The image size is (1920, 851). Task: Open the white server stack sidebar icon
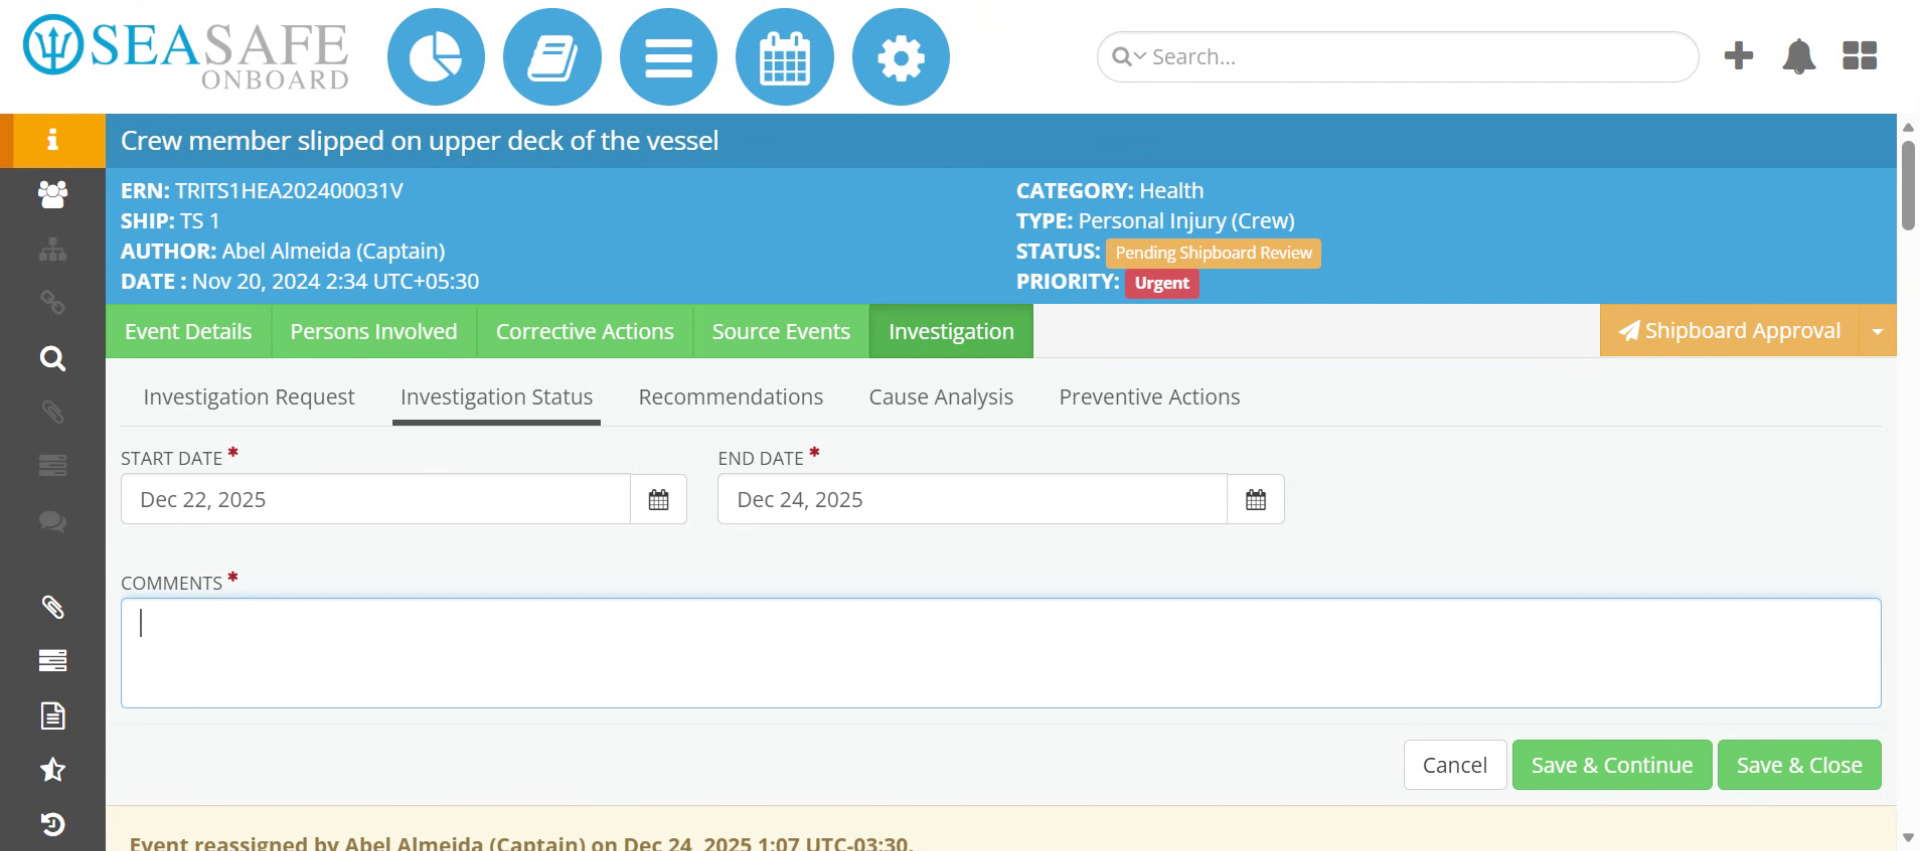52,661
